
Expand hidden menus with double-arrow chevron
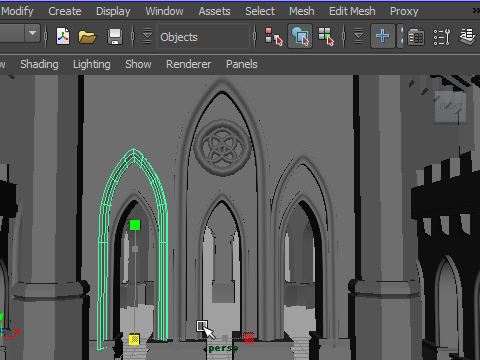pos(476,11)
